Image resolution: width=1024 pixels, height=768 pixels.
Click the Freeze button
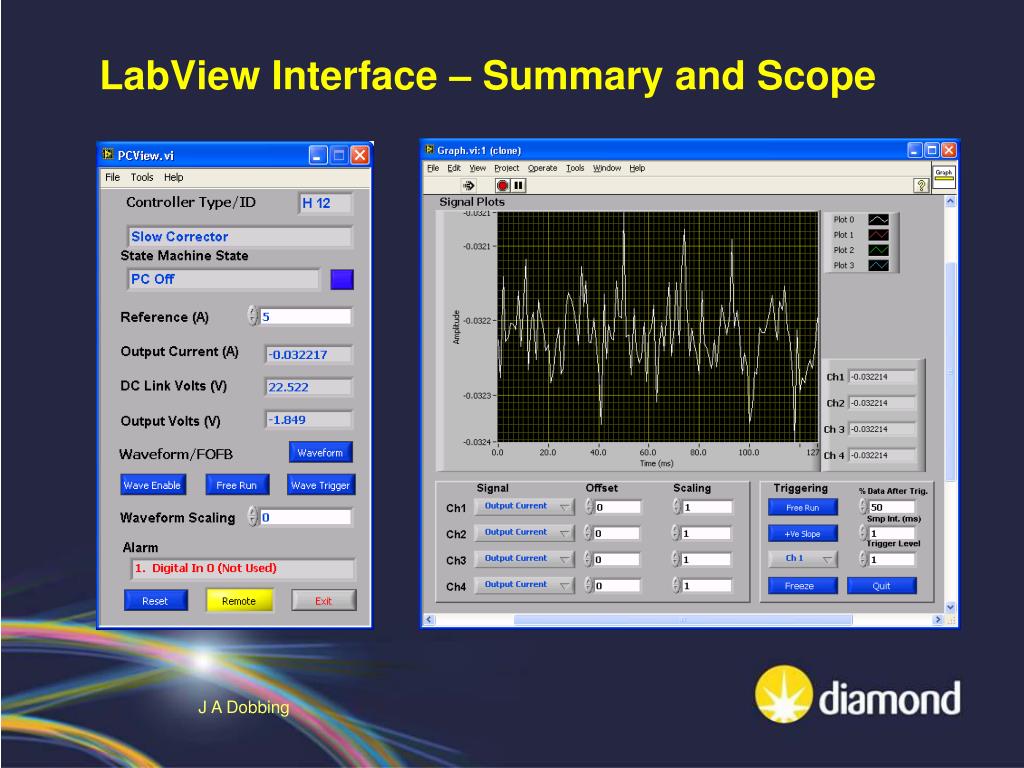click(x=803, y=586)
